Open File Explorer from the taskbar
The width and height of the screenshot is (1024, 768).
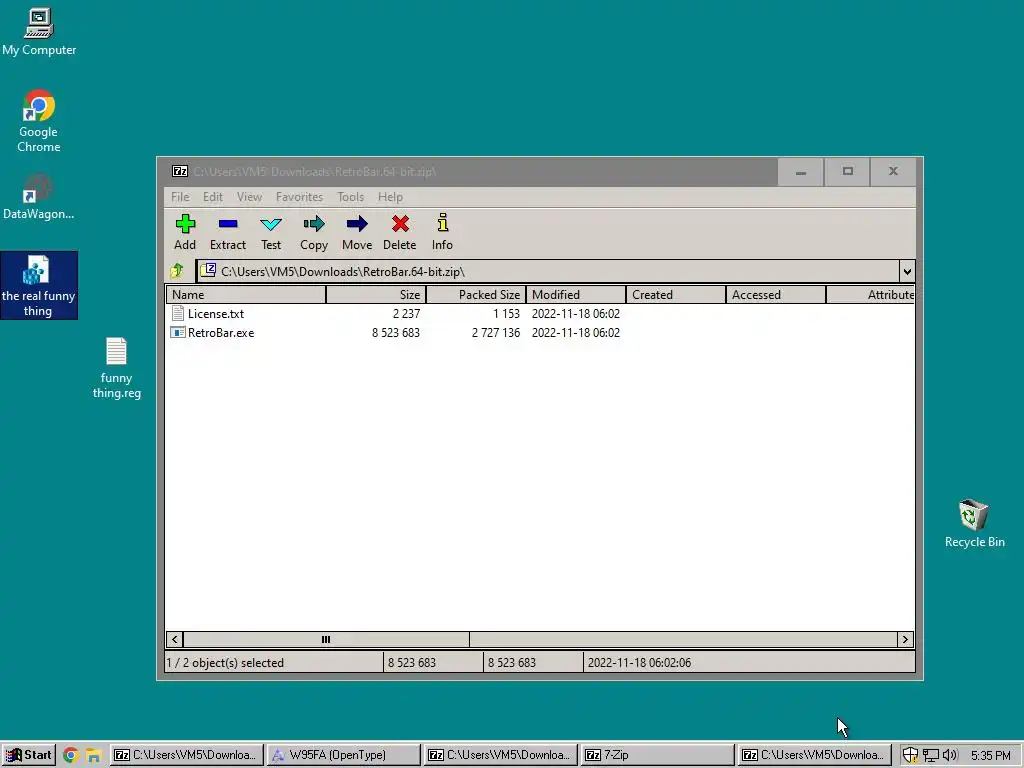coord(93,755)
